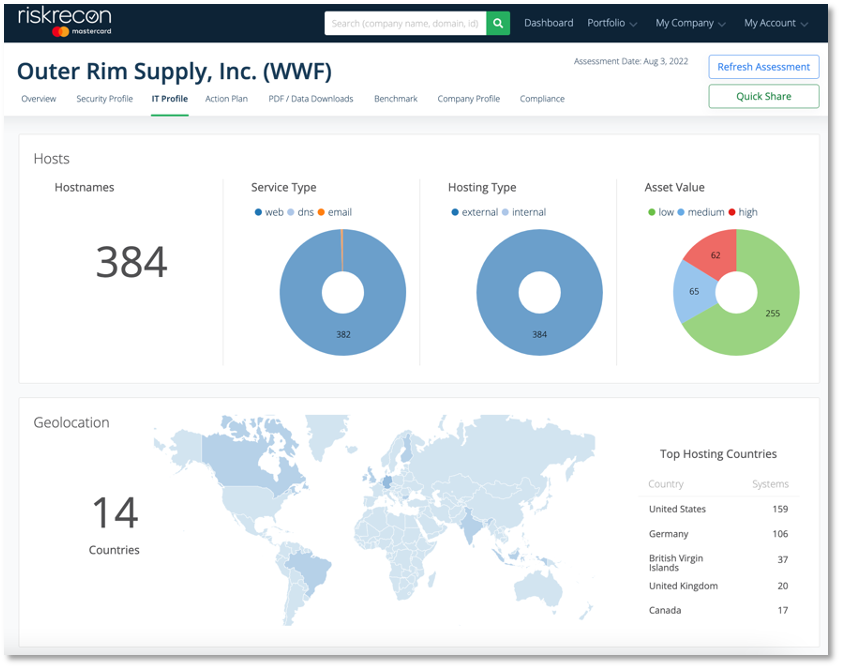Click the RiskRecon Mastercard logo
The width and height of the screenshot is (842, 668).
pyautogui.click(x=64, y=22)
